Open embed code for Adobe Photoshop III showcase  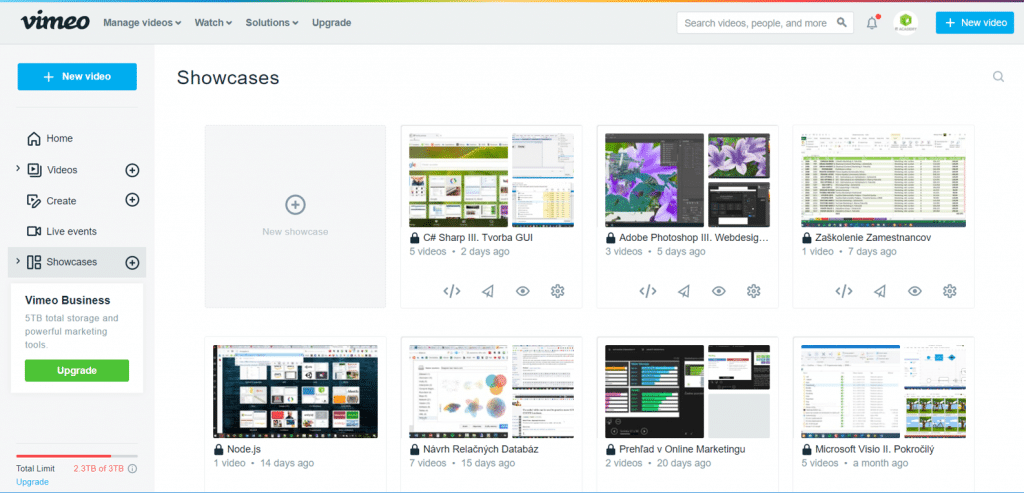(x=648, y=291)
